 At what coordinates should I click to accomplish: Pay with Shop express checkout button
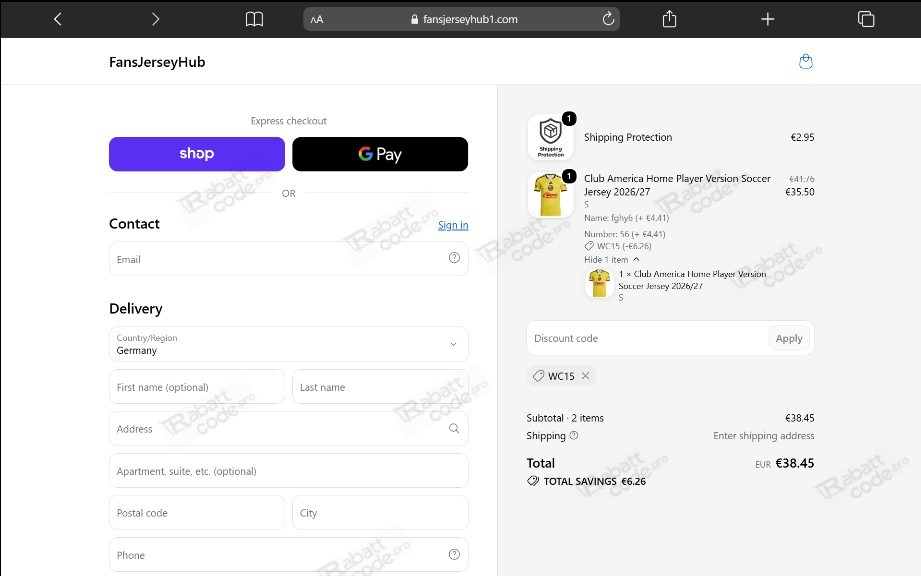pyautogui.click(x=197, y=154)
